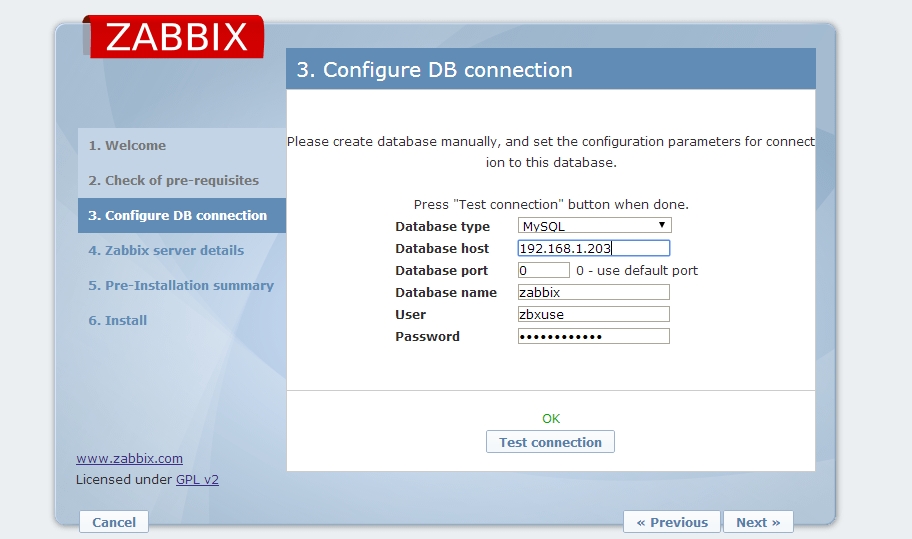Click the 'Database port' label
The height and width of the screenshot is (539, 912).
(441, 271)
